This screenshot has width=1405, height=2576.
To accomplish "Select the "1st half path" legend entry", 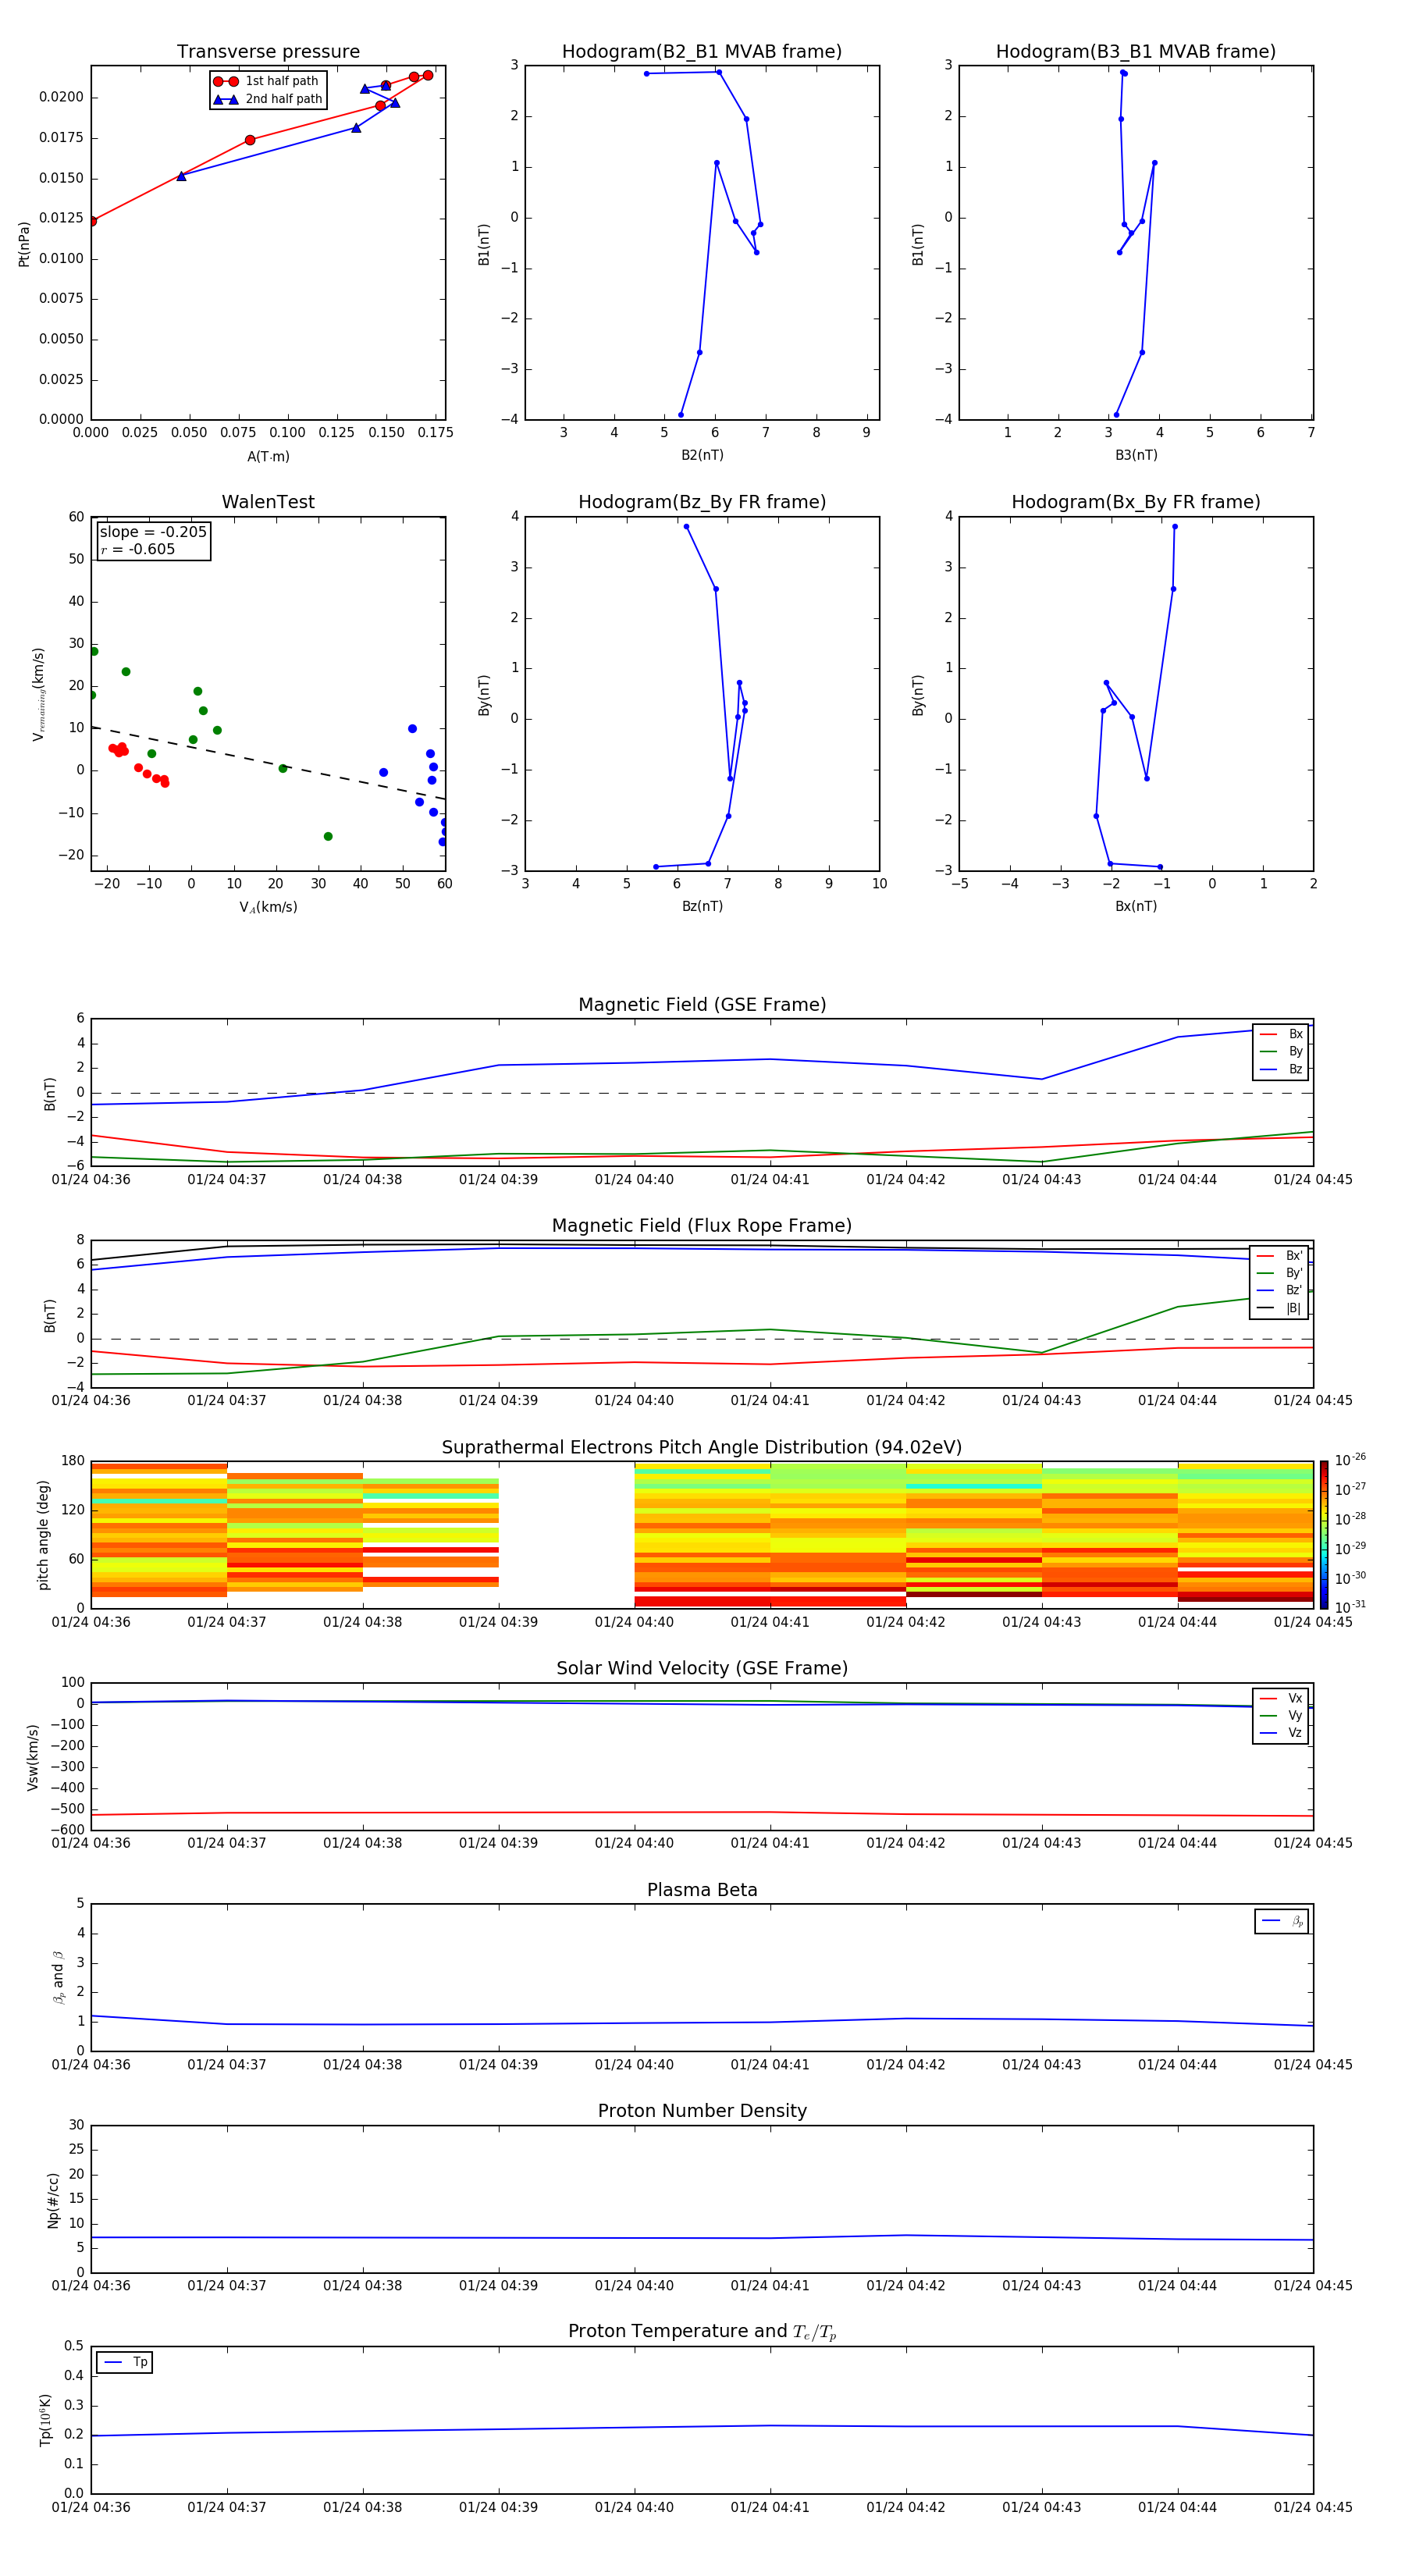I will point(266,81).
